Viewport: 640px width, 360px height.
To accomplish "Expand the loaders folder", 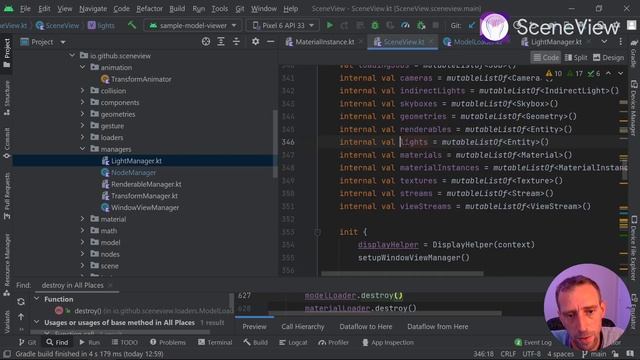I will coord(83,138).
